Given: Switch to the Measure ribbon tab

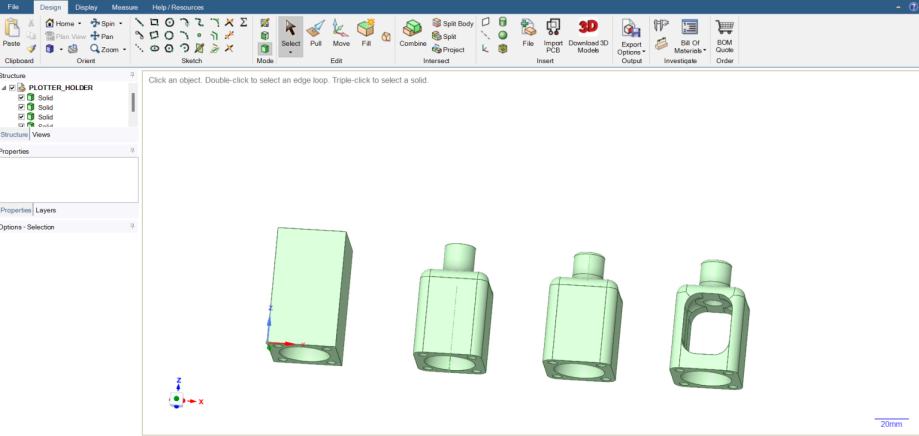Looking at the screenshot, I should point(124,8).
